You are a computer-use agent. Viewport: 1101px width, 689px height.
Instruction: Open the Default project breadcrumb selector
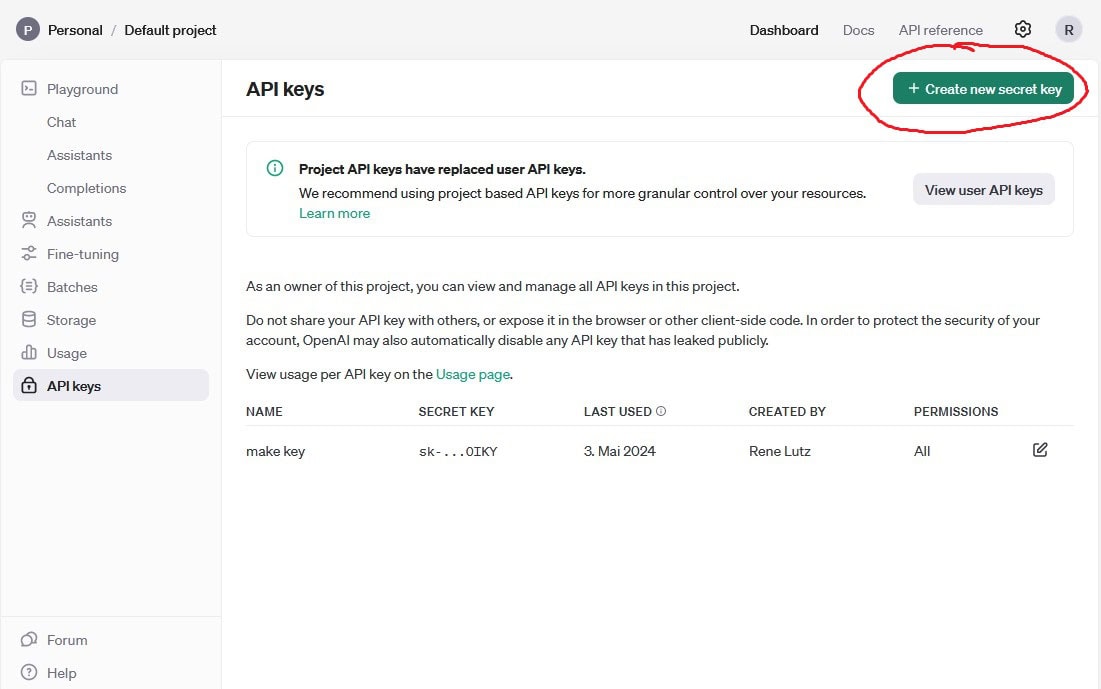coord(170,30)
